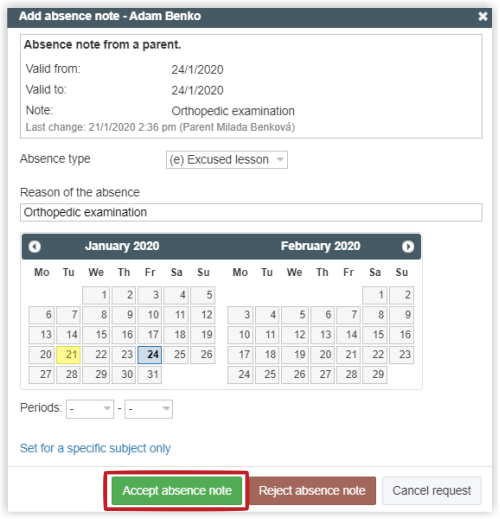Choose February 14 in the calendar
Viewport: 500px width, 519px height.
[348, 335]
